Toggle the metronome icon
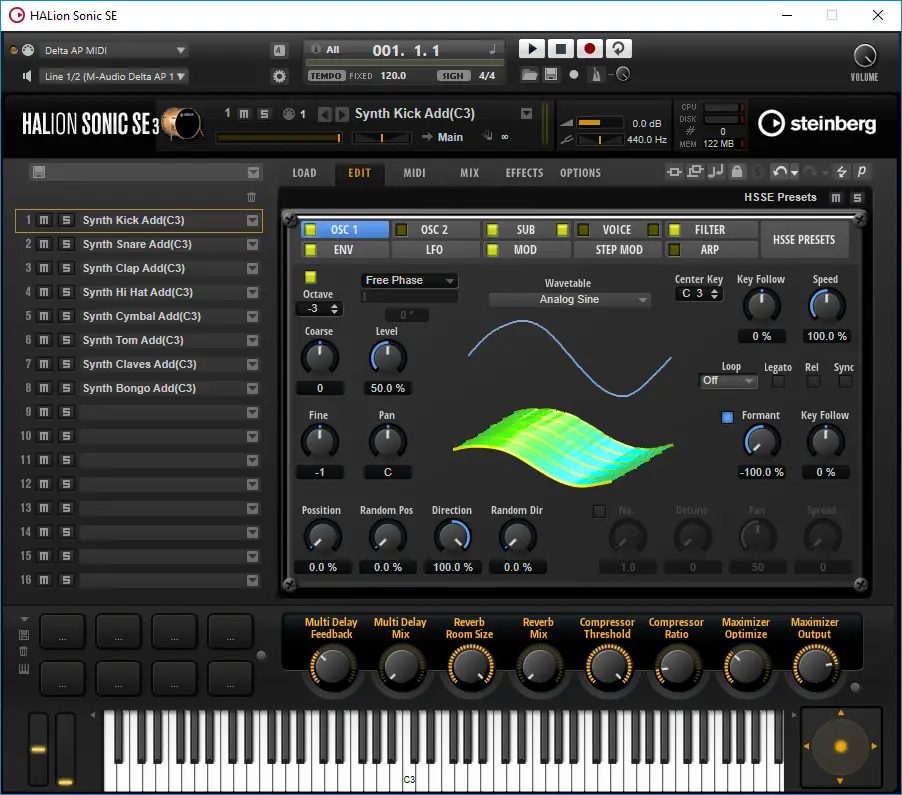Viewport: 902px width, 795px height. (596, 75)
